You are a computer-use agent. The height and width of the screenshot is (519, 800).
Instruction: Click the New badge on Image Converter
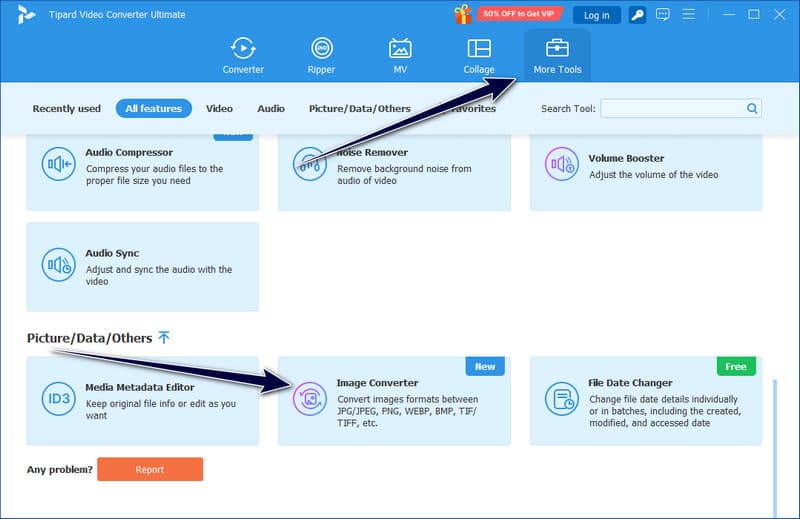485,366
